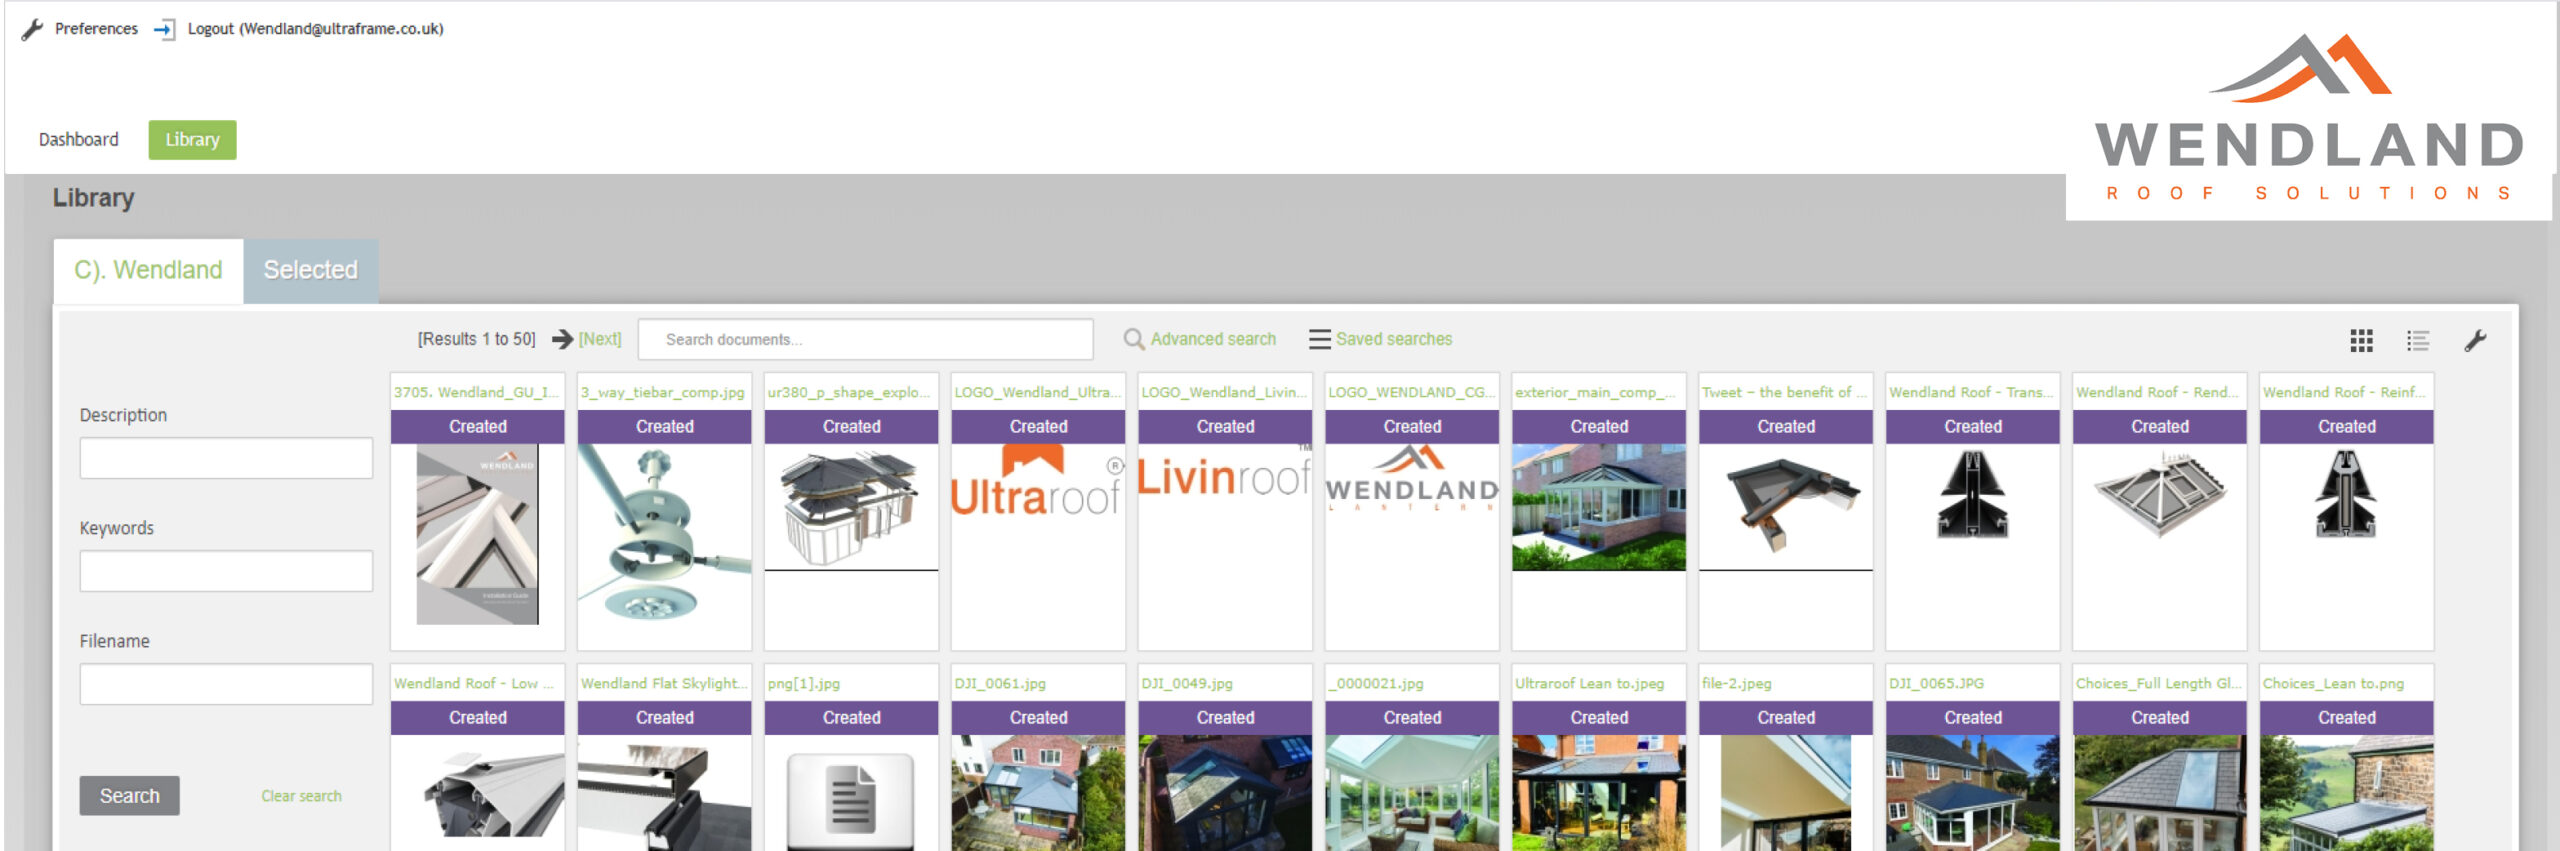Click the Wendland Roof Solutions logo

2308,118
